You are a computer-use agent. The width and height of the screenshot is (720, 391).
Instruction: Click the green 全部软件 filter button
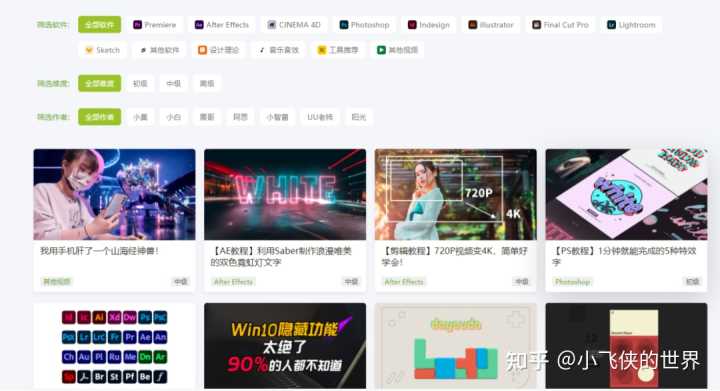tap(100, 25)
